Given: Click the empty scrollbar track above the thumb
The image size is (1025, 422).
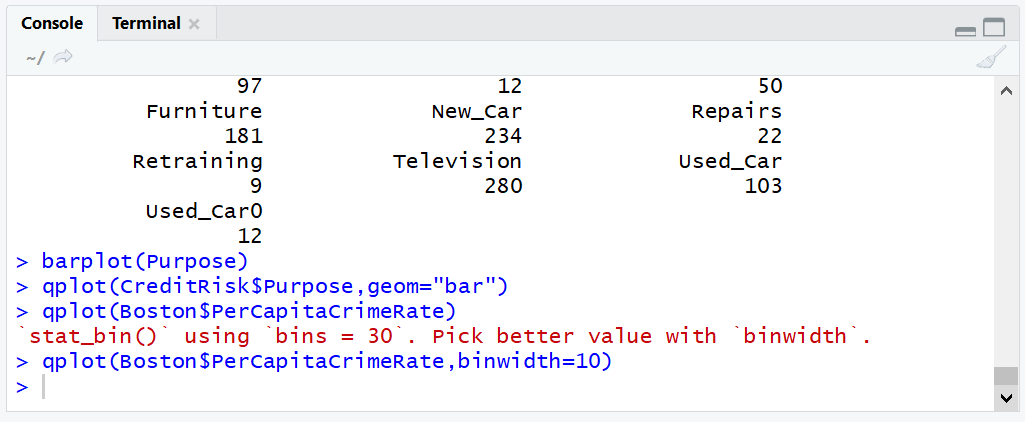Looking at the screenshot, I should [x=1006, y=233].
